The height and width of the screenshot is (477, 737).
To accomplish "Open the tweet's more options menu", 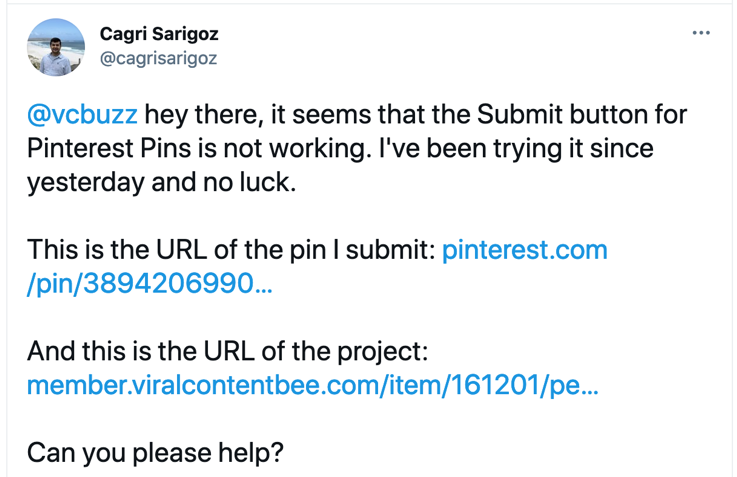I will click(701, 33).
